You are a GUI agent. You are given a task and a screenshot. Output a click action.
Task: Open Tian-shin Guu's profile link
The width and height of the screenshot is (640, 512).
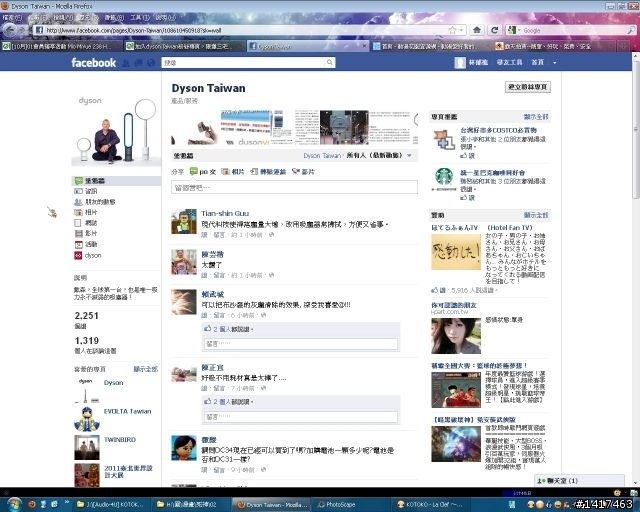(x=225, y=214)
